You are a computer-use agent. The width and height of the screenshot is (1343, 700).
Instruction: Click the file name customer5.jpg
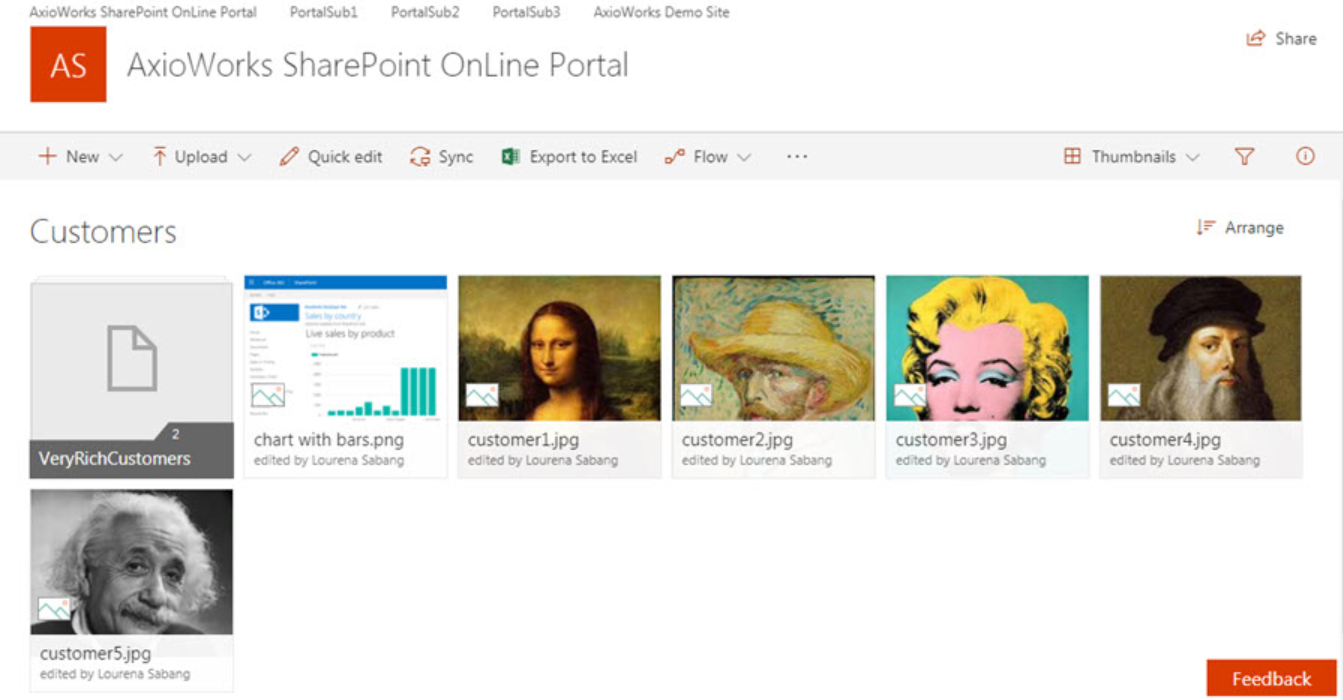tap(95, 653)
